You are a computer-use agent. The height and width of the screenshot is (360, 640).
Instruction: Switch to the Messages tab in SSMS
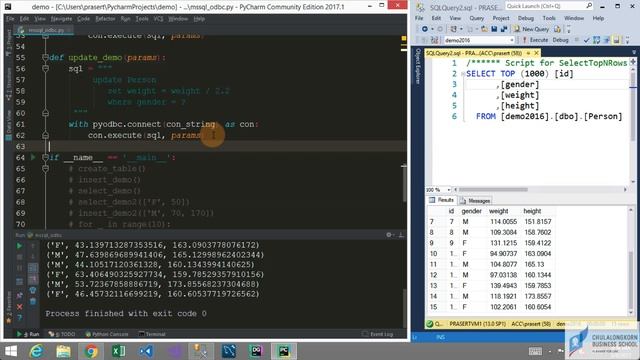coord(475,200)
